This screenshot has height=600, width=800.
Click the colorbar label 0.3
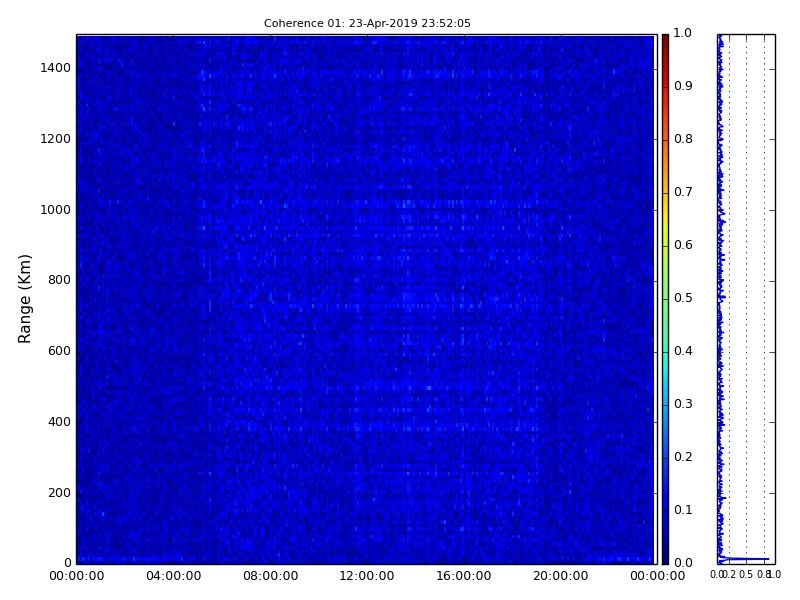point(683,404)
